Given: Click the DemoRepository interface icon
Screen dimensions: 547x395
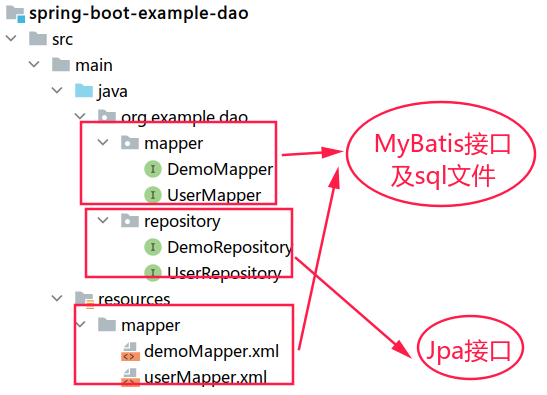Looking at the screenshot, I should click(153, 247).
